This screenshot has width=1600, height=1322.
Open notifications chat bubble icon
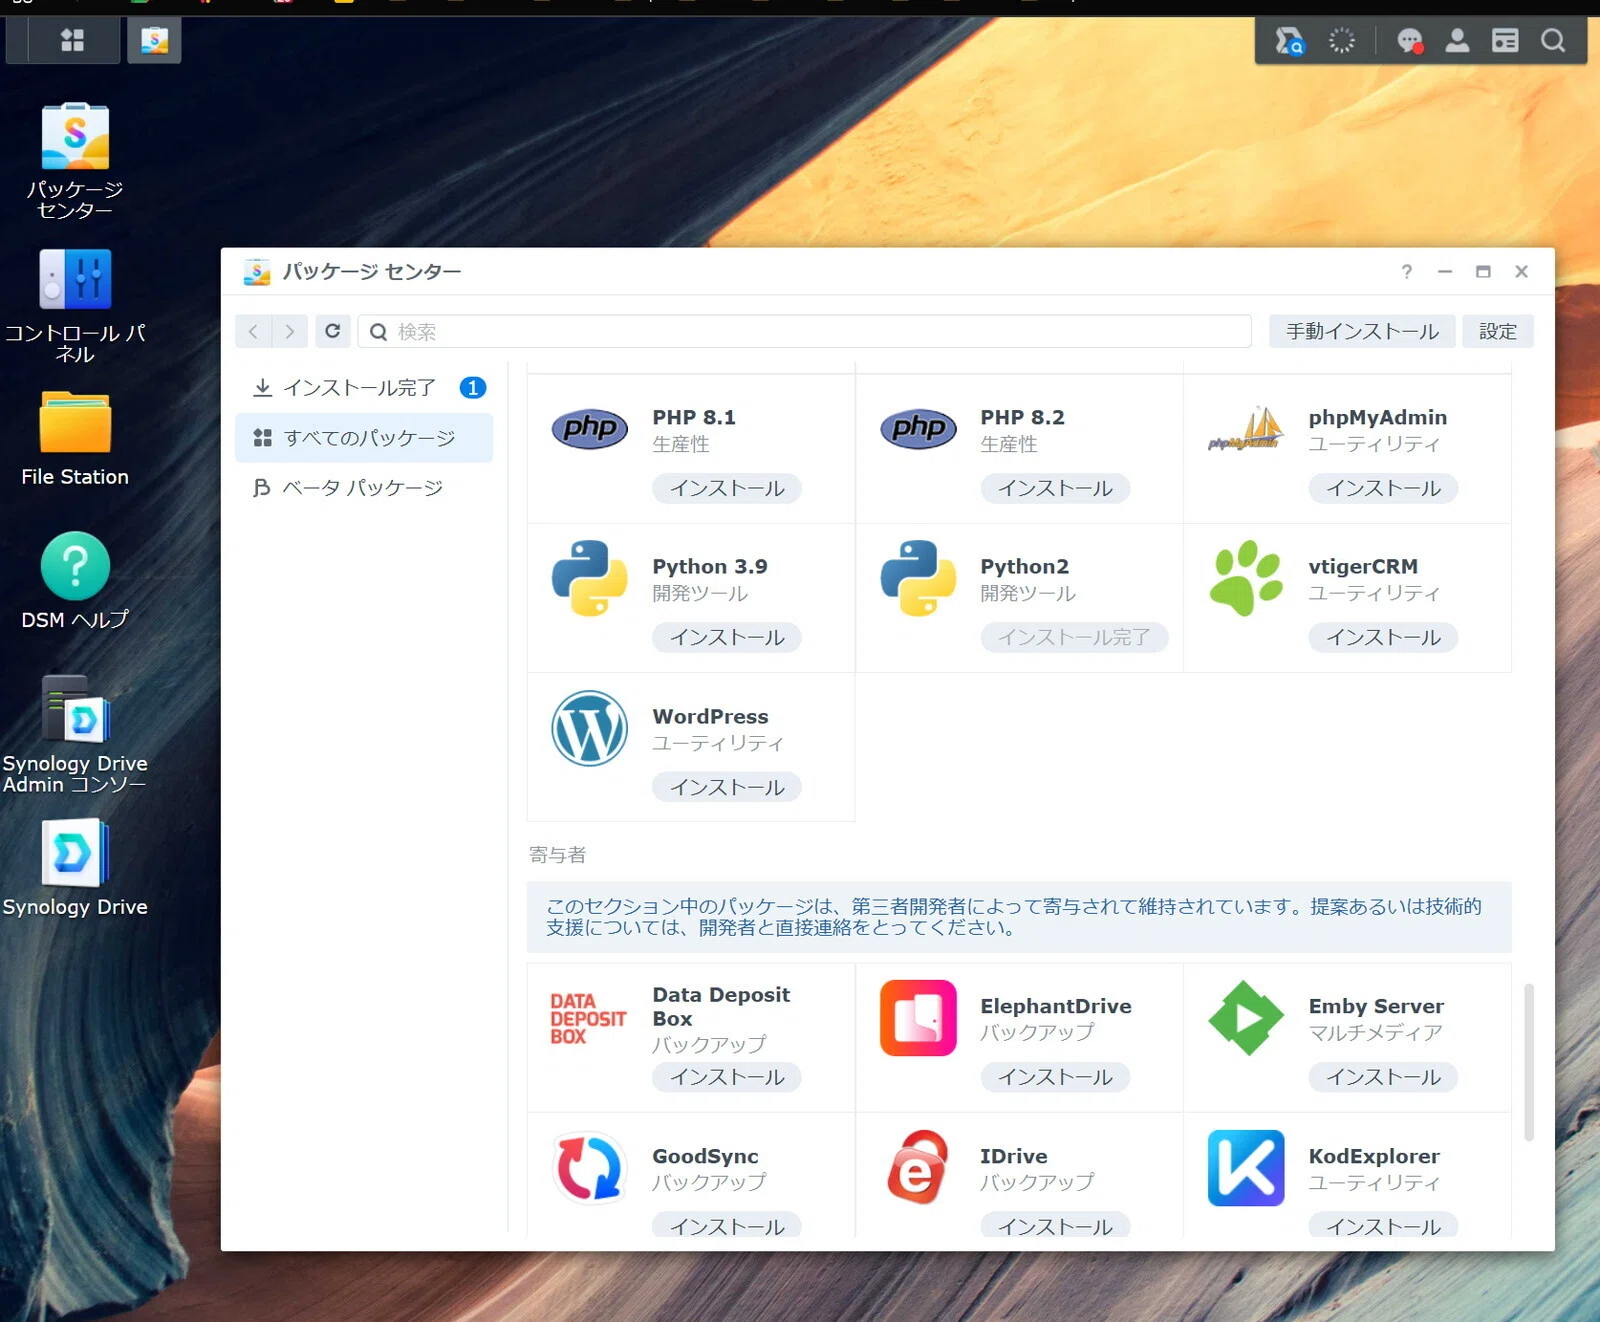(x=1409, y=41)
